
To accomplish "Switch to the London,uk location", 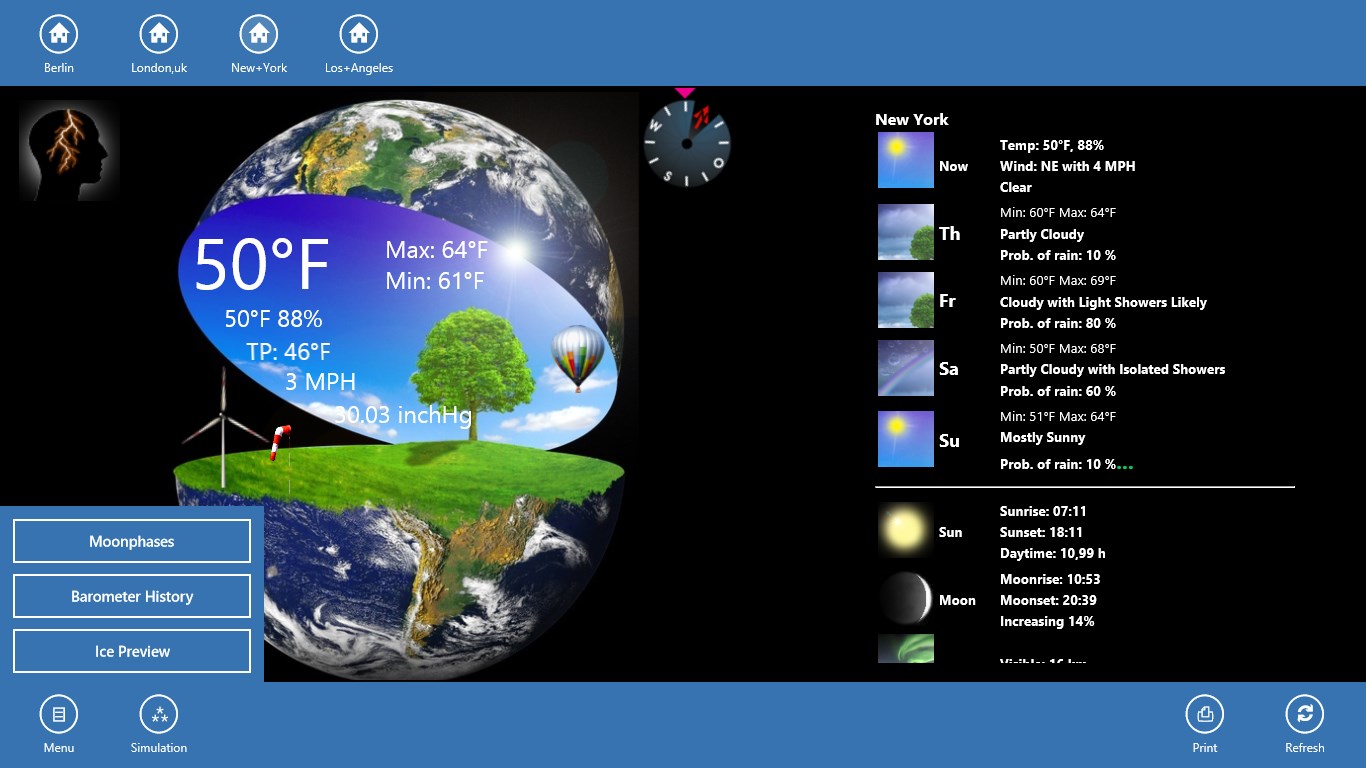I will click(159, 35).
